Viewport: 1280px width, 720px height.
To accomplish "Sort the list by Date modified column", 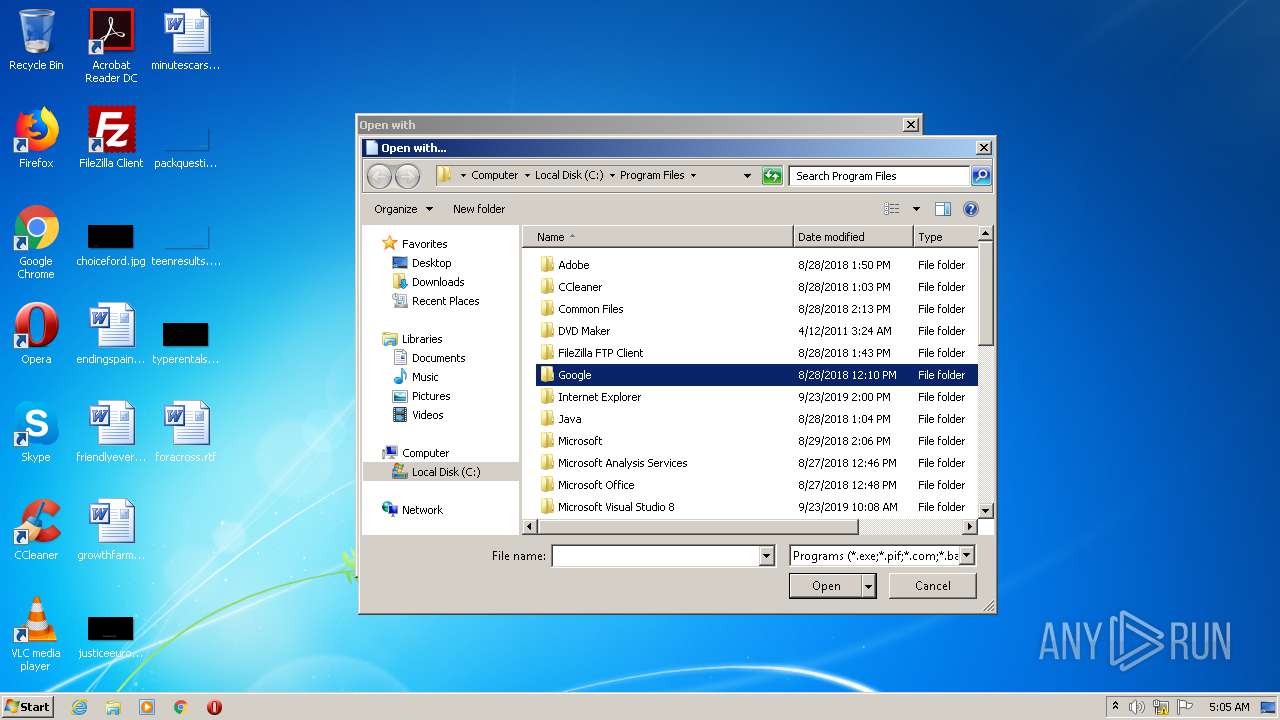I will pos(853,237).
